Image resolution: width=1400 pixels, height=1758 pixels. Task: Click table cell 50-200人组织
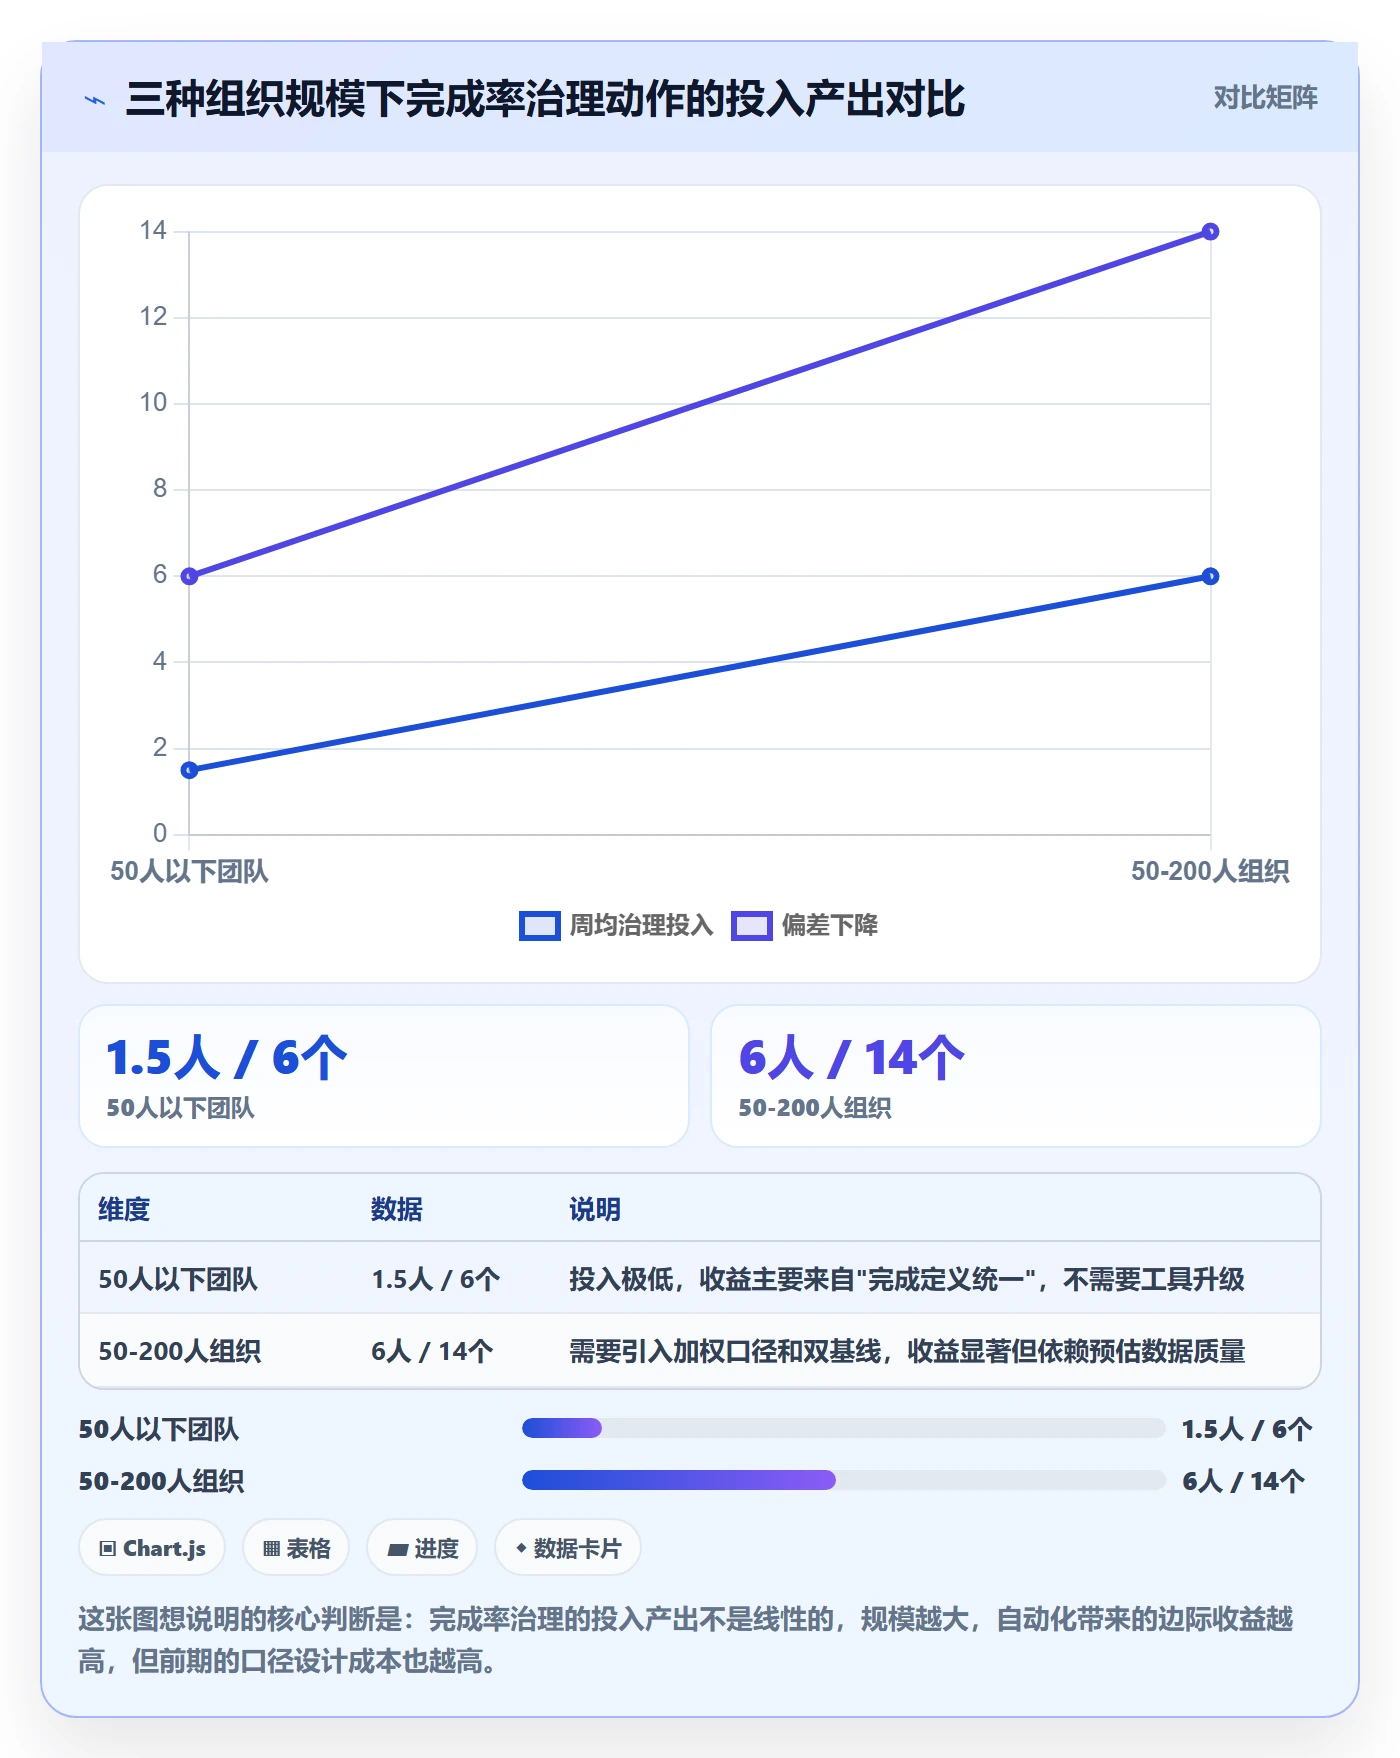click(180, 1351)
